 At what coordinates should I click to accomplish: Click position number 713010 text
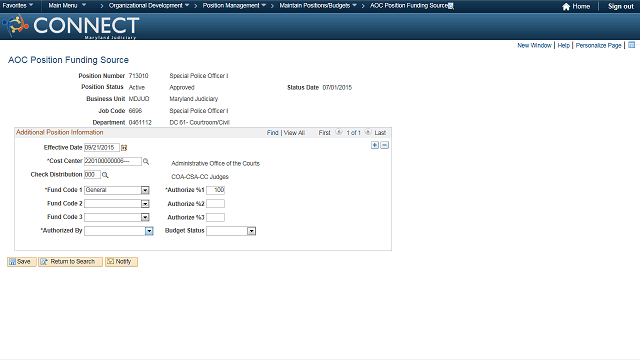coord(138,76)
